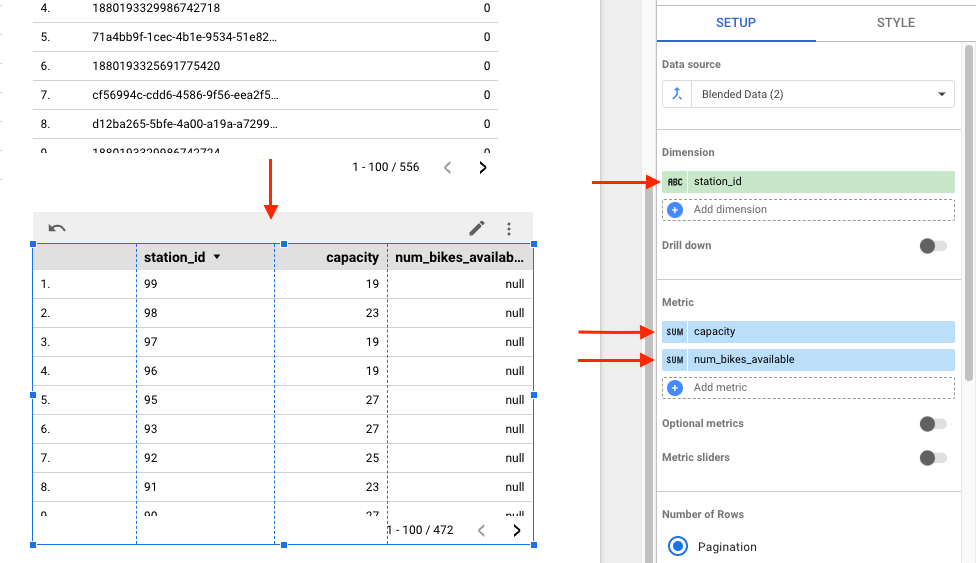
Task: Click the bottom-center resize handle of the table
Action: pyautogui.click(x=284, y=545)
